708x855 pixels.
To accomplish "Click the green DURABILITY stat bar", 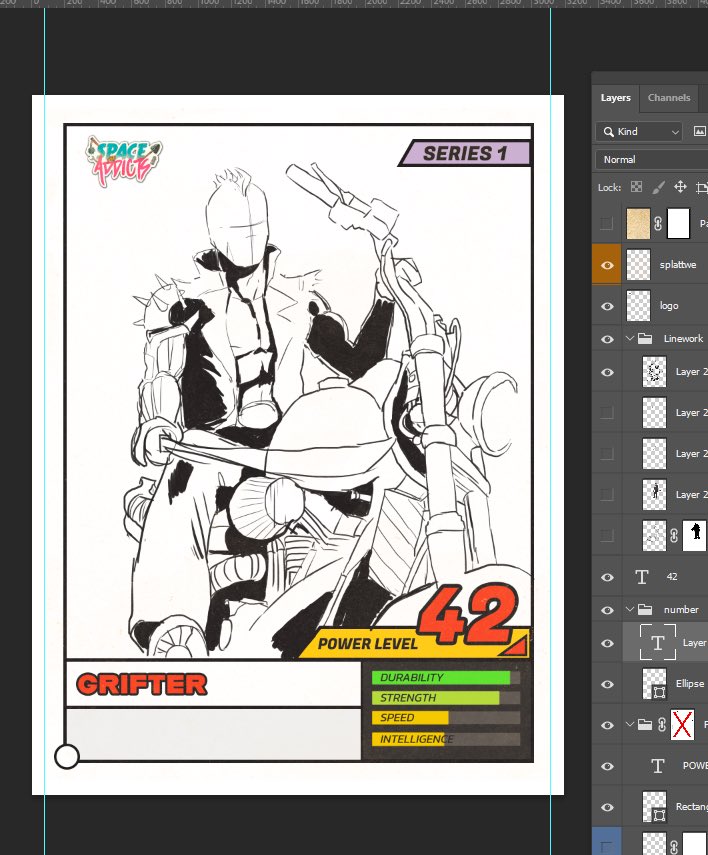I will click(441, 677).
